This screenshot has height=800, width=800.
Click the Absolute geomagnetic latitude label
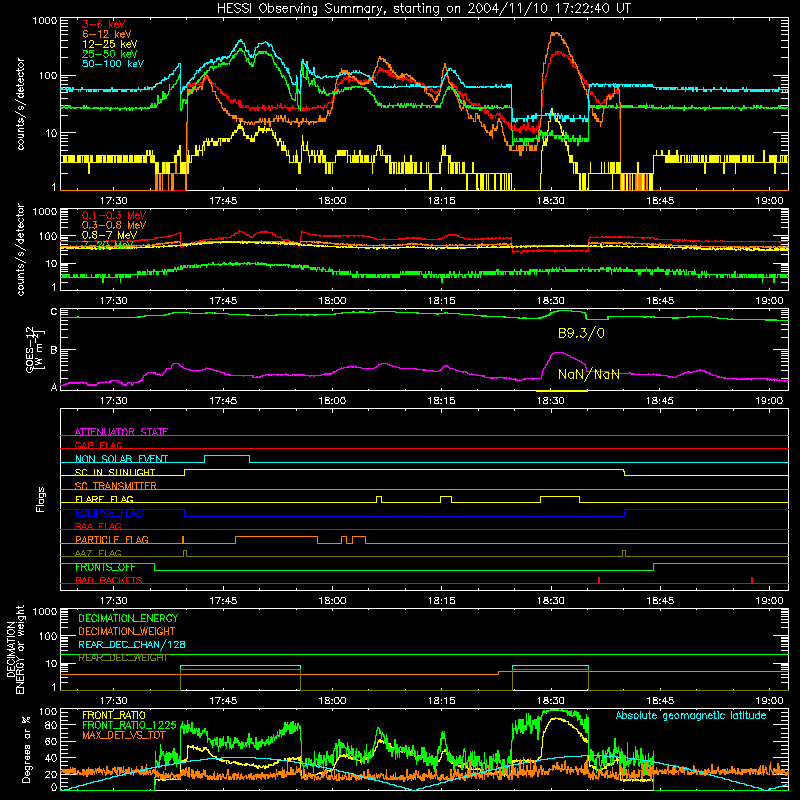coord(691,715)
